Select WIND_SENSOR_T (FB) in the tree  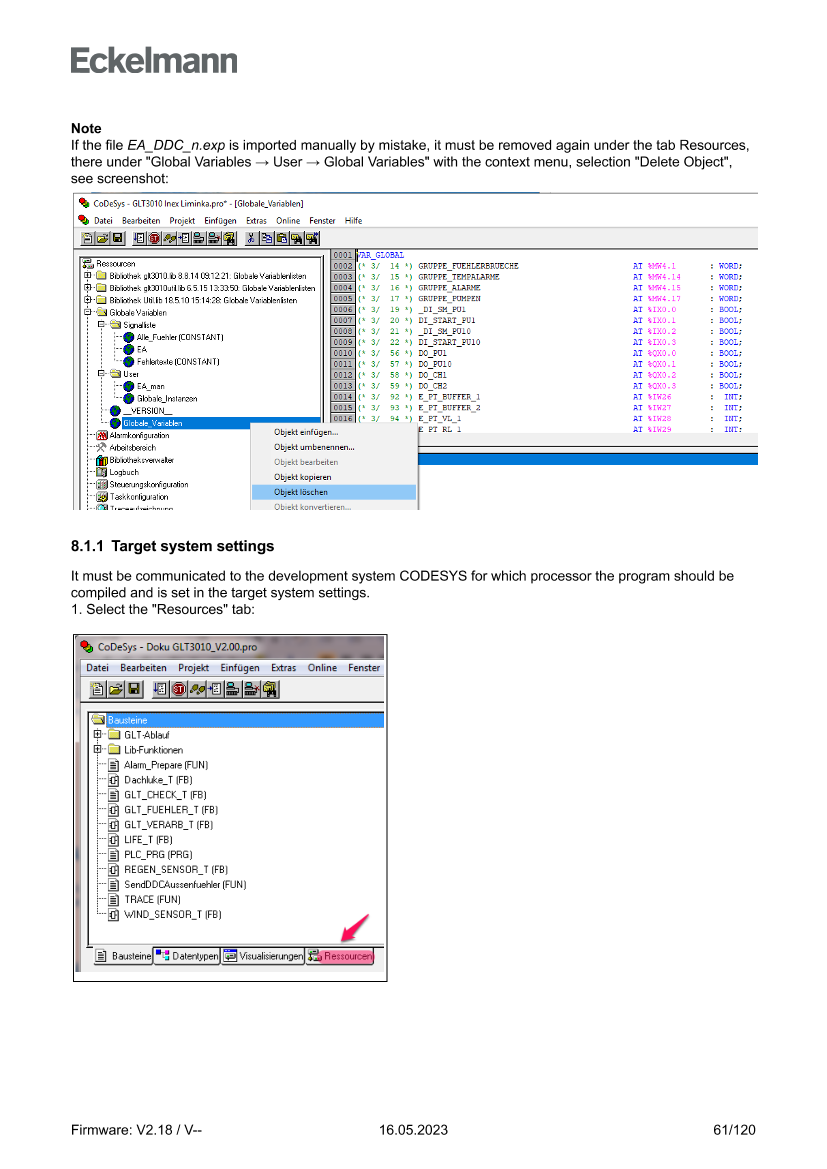[x=172, y=915]
